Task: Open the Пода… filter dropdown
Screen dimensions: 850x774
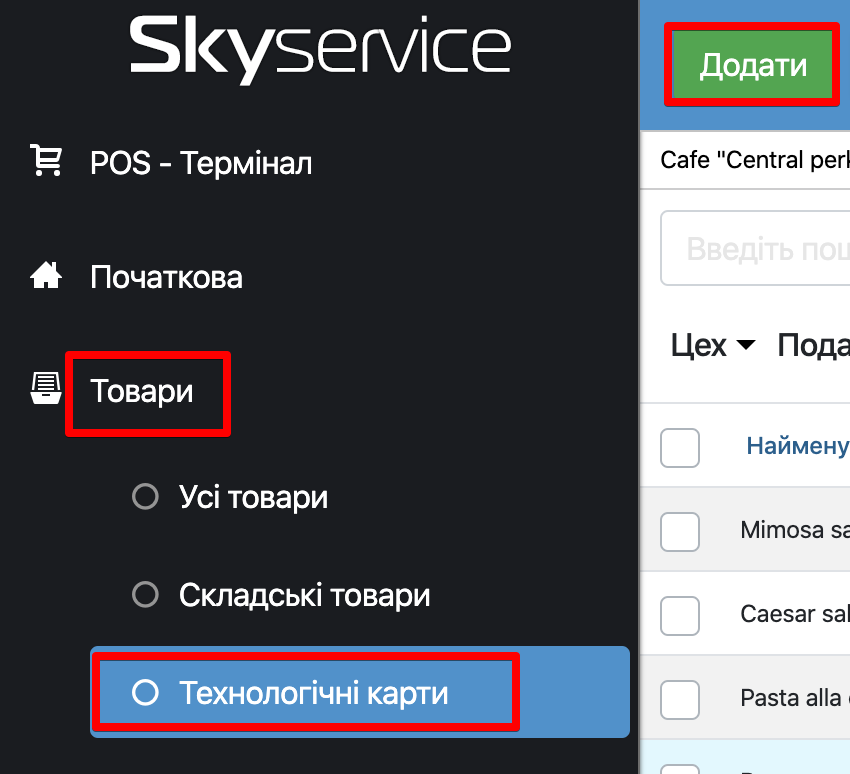Action: pos(812,346)
